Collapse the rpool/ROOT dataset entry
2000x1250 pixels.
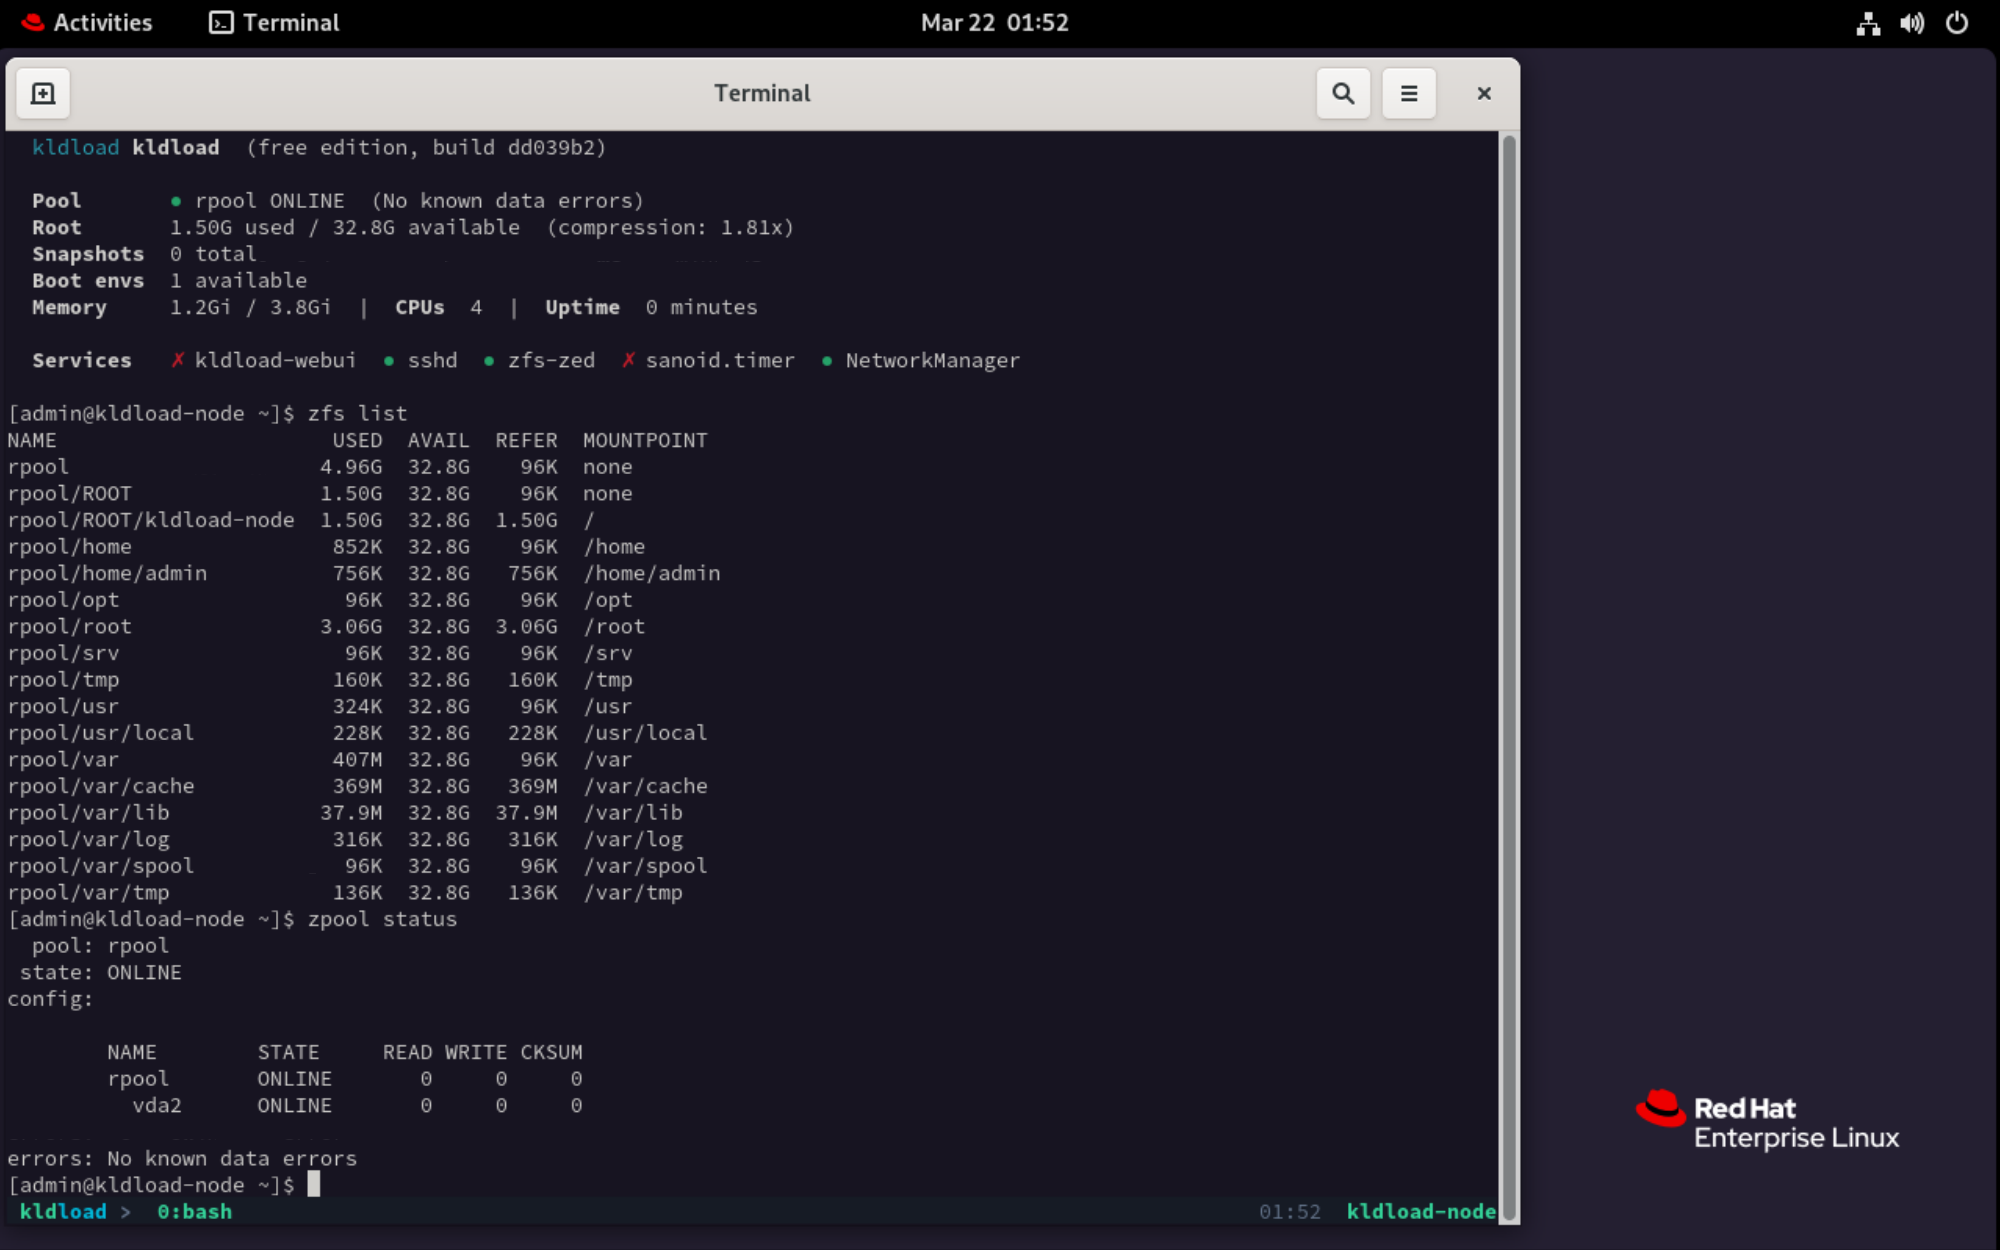coord(69,493)
